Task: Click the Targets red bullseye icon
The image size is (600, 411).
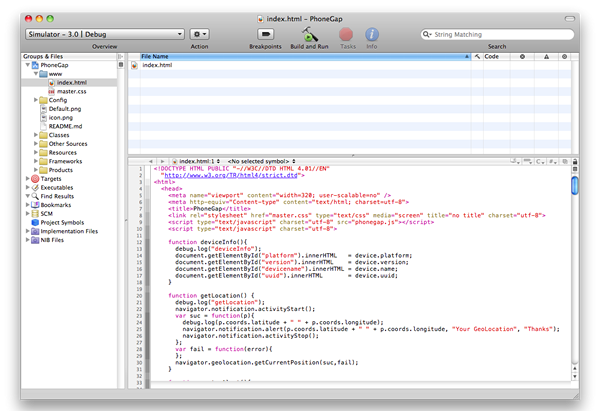Action: pos(35,179)
